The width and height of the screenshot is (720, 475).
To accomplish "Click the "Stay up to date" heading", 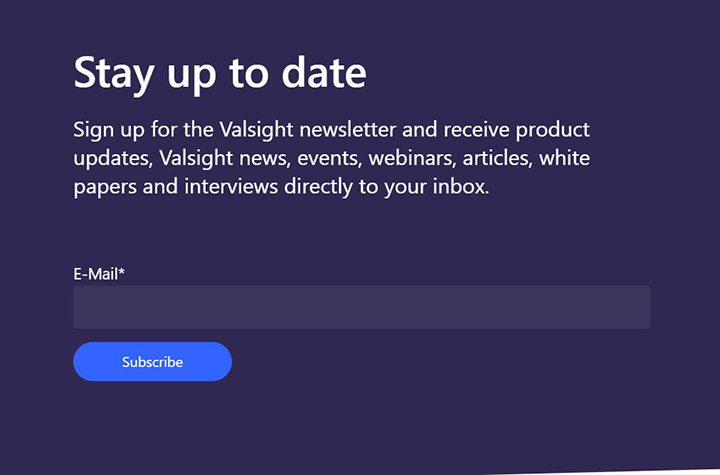I will (220, 74).
